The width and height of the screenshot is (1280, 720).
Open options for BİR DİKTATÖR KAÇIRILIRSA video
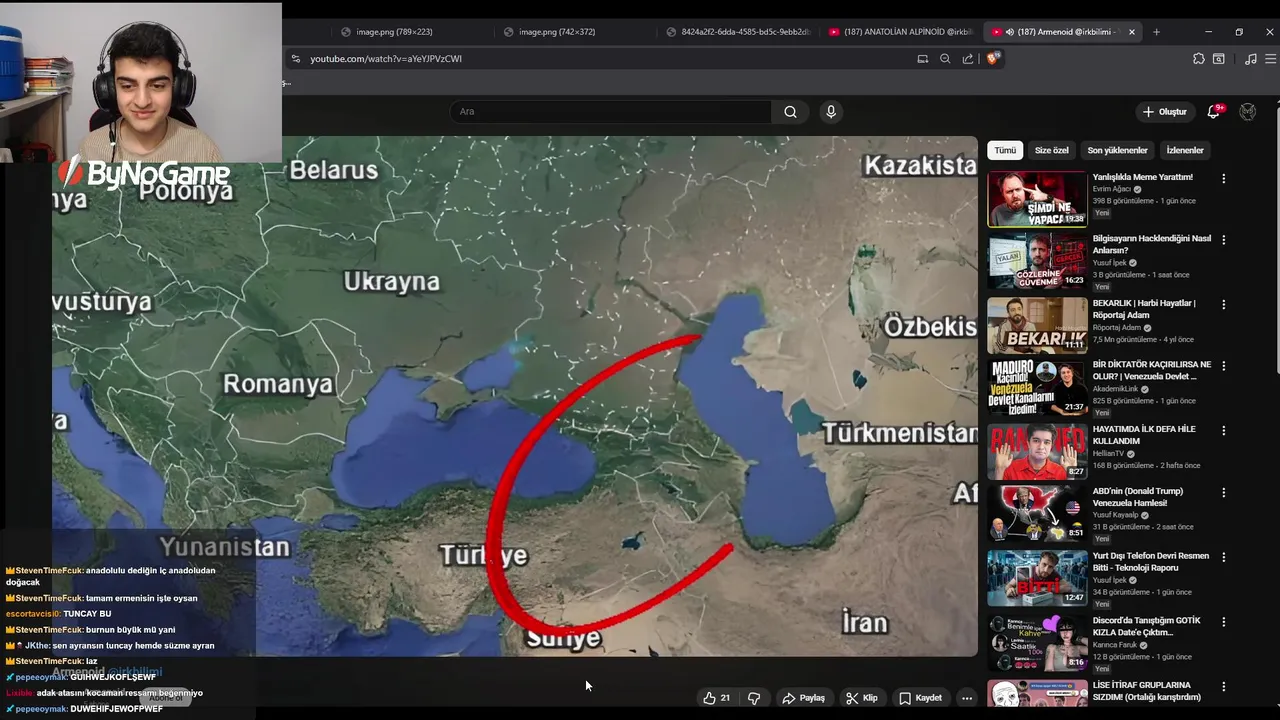pos(1223,366)
